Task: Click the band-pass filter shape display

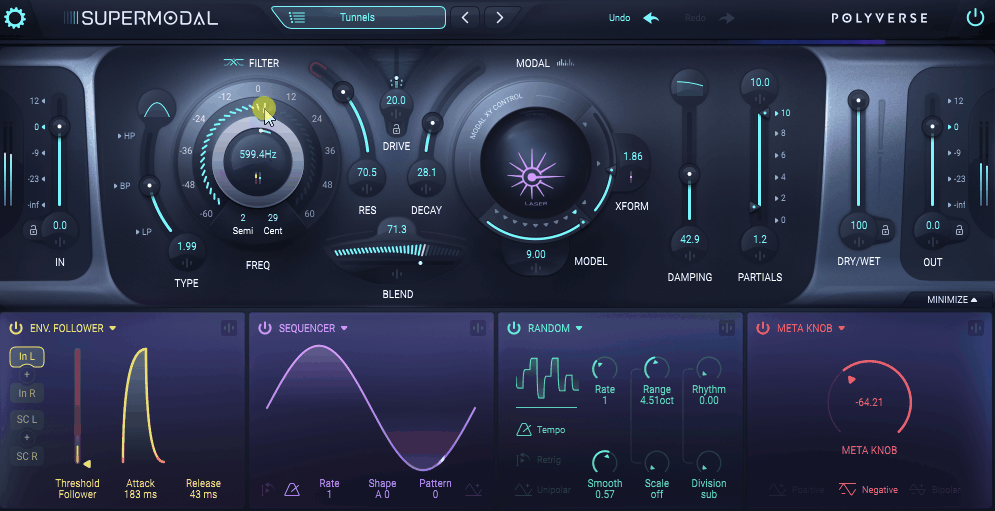Action: (x=157, y=109)
